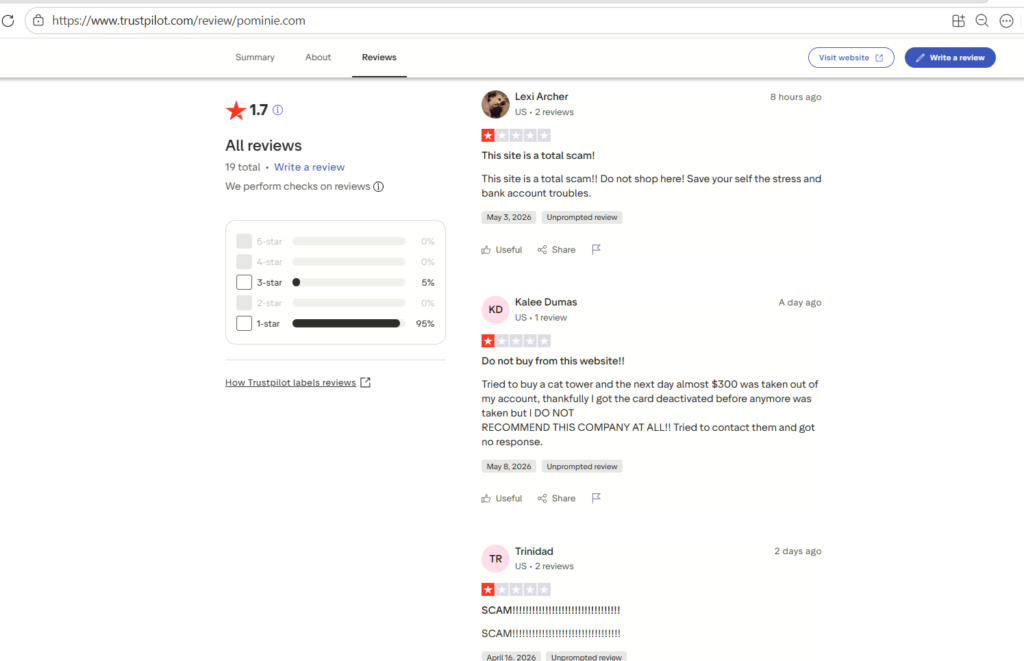Click the 1-star 95% rating bar
This screenshot has width=1024, height=661.
point(349,323)
